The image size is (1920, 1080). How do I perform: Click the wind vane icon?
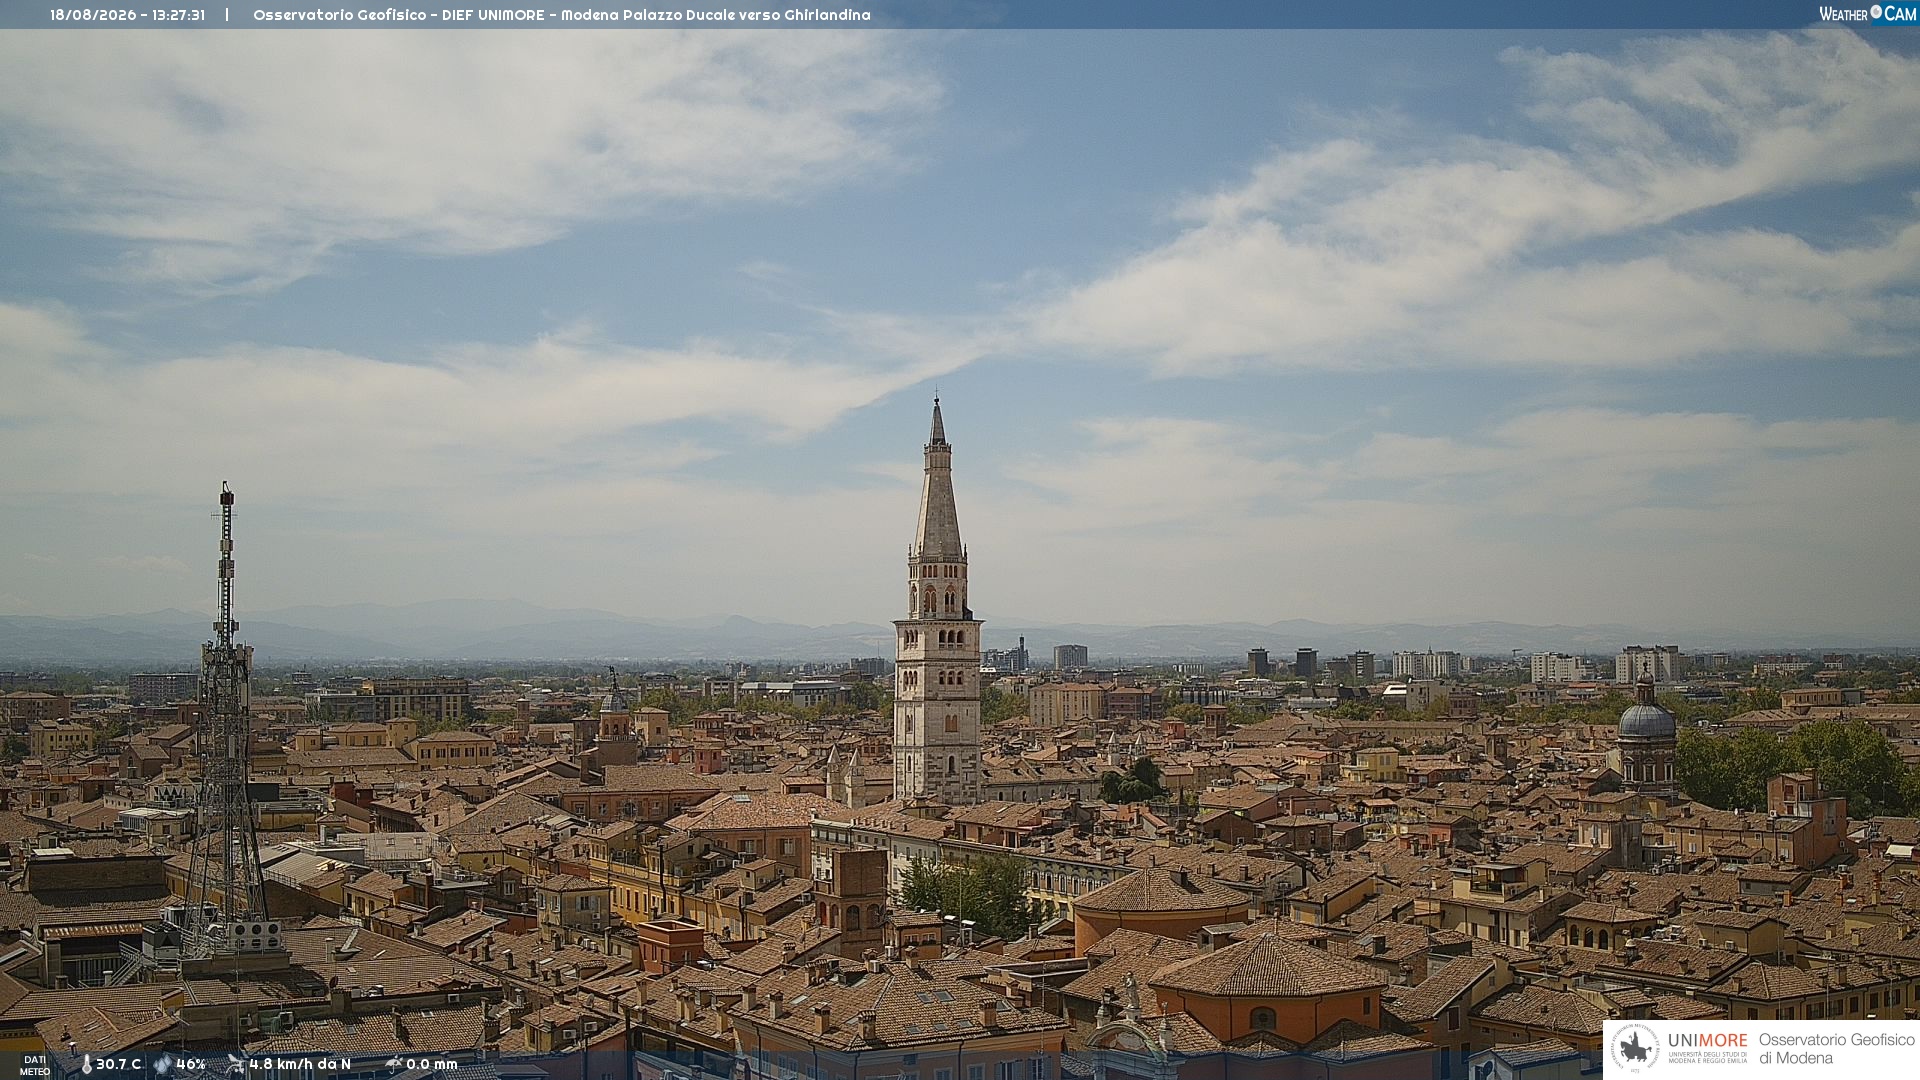tap(235, 1064)
